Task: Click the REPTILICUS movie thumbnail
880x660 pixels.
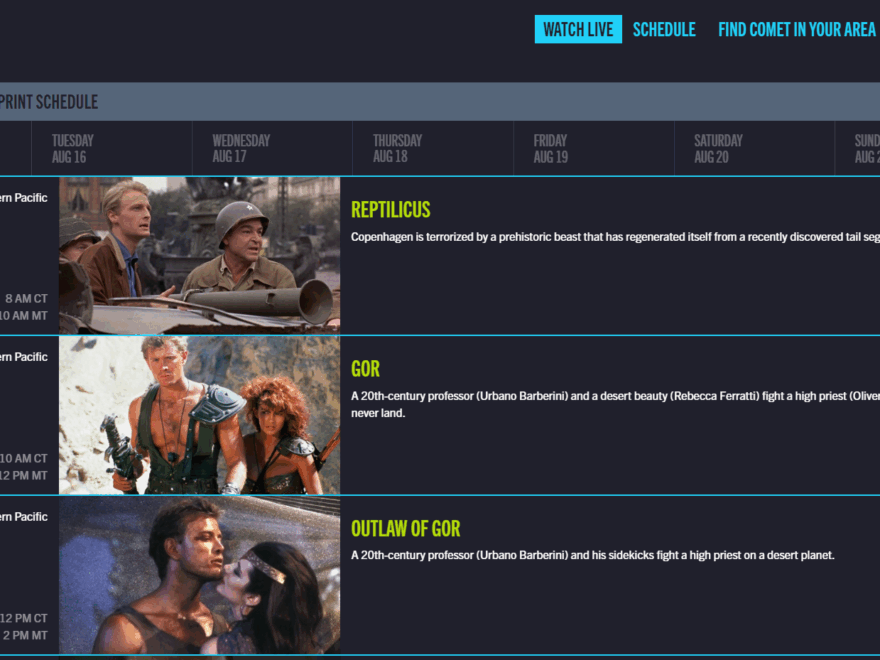Action: pyautogui.click(x=199, y=254)
